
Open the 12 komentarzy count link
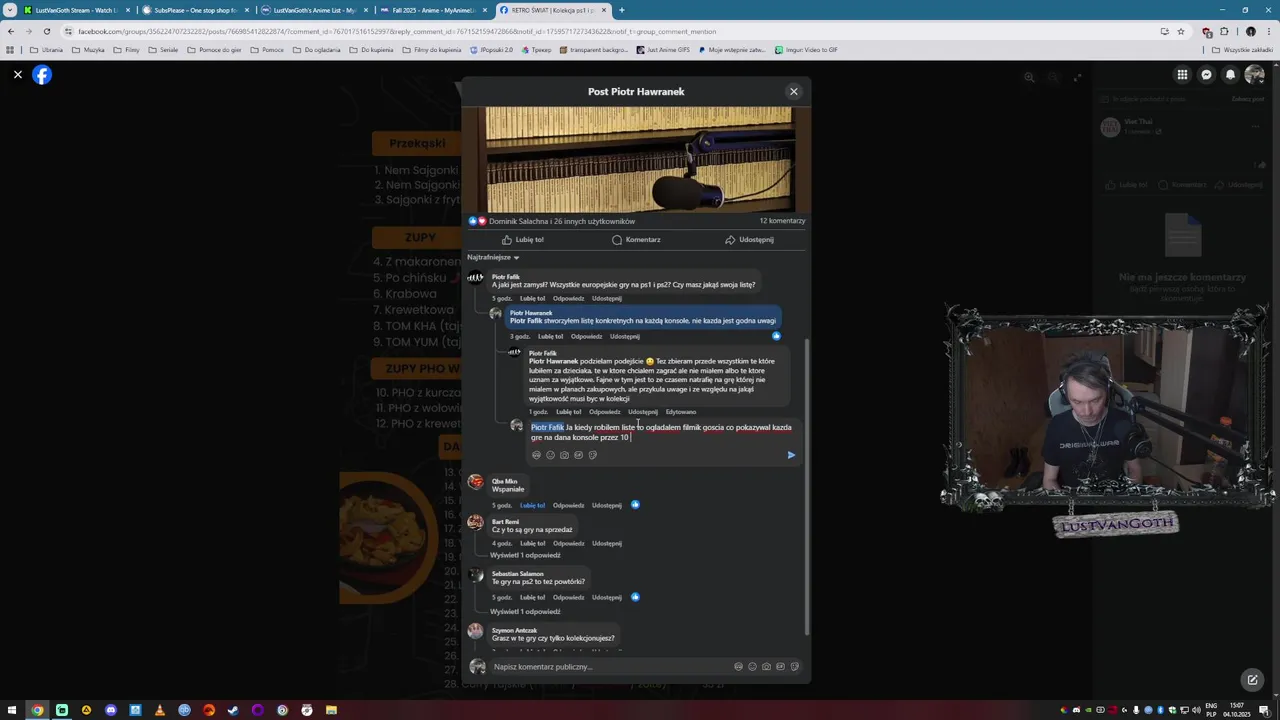(x=782, y=221)
